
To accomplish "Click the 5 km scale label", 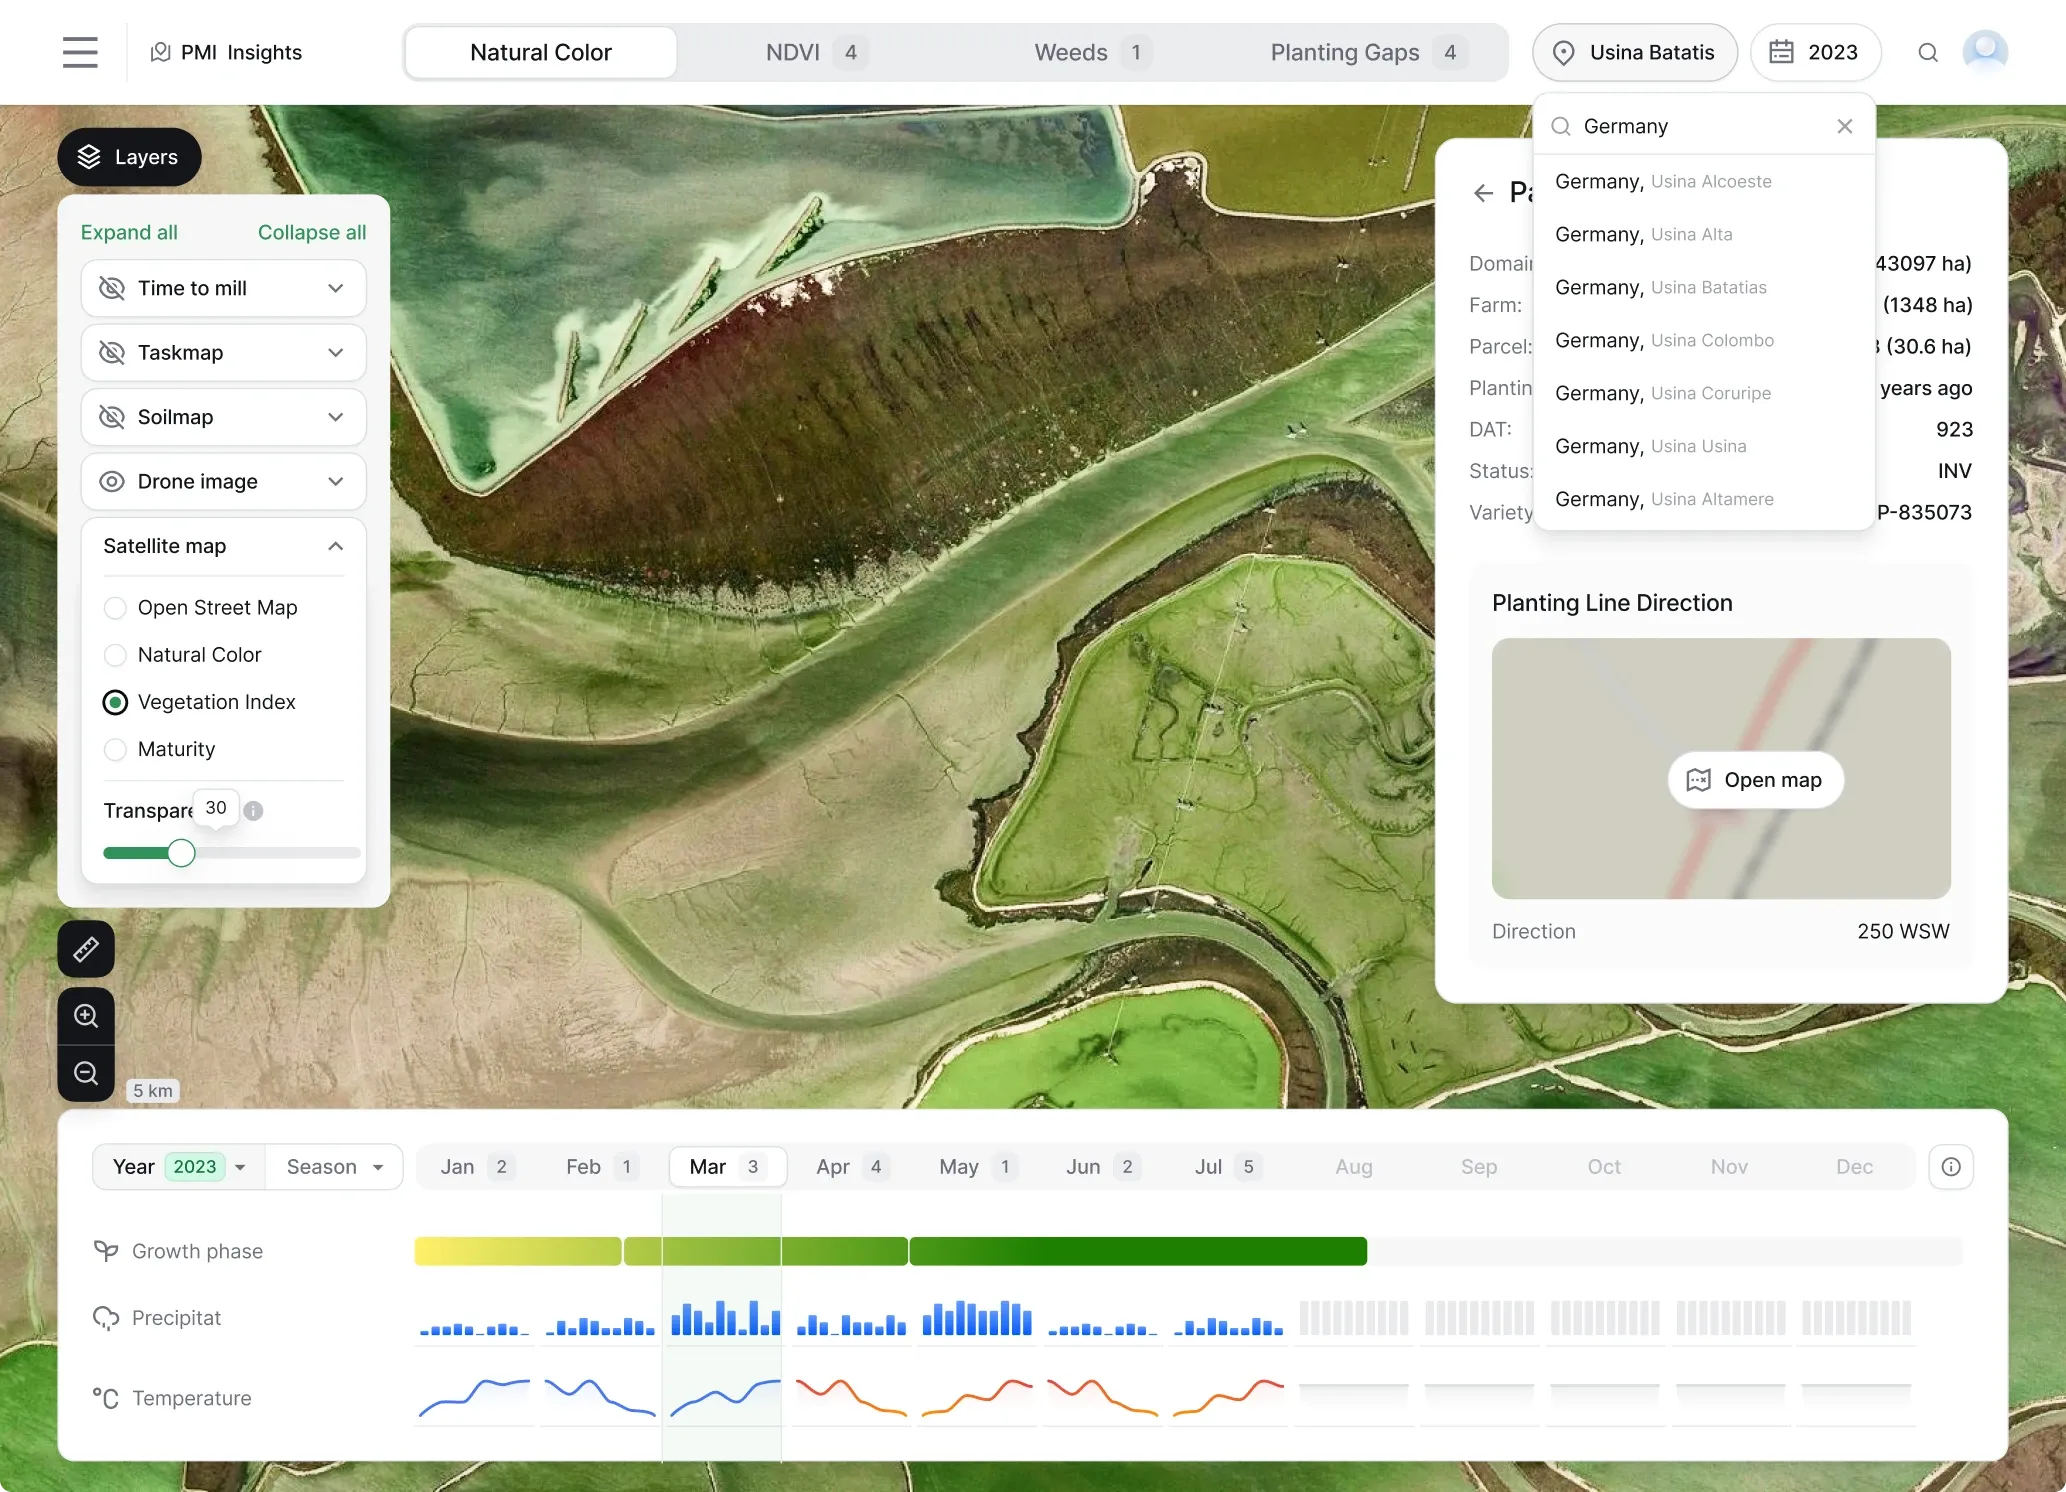I will (x=153, y=1090).
